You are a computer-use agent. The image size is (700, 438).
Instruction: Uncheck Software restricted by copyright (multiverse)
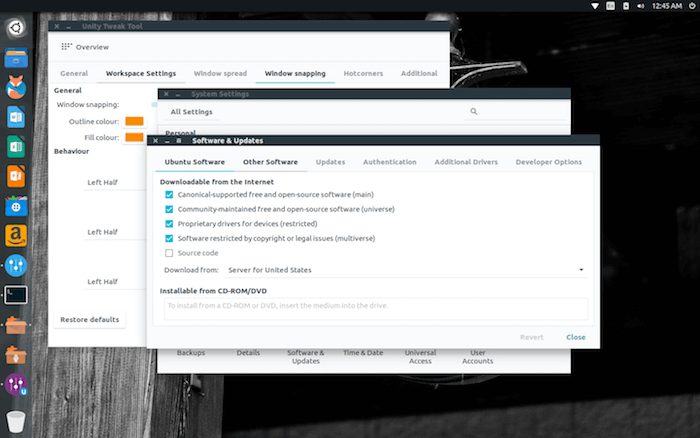tap(169, 238)
